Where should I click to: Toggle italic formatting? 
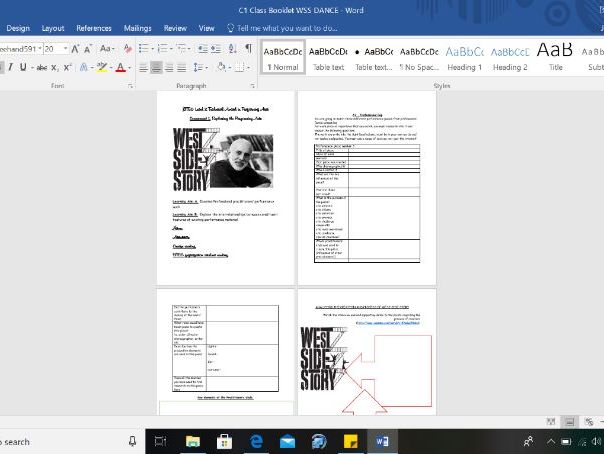click(x=10, y=67)
